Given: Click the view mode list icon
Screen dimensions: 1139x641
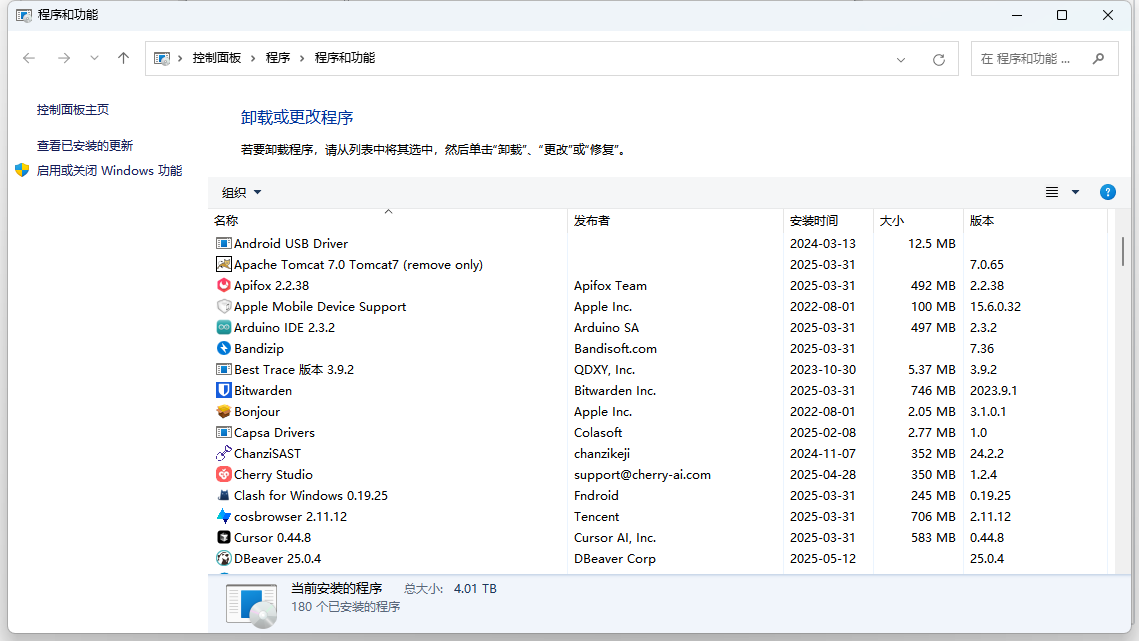Looking at the screenshot, I should 1052,192.
